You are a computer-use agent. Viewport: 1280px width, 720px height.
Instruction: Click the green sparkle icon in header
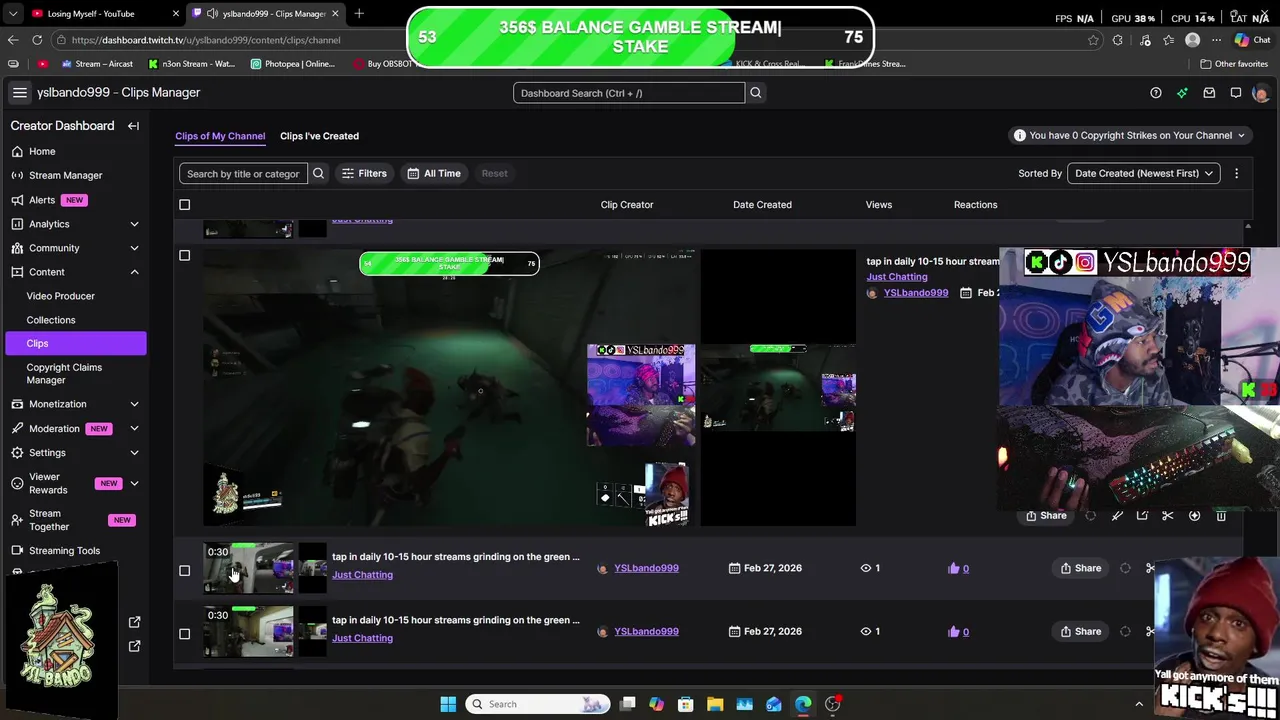(1182, 93)
